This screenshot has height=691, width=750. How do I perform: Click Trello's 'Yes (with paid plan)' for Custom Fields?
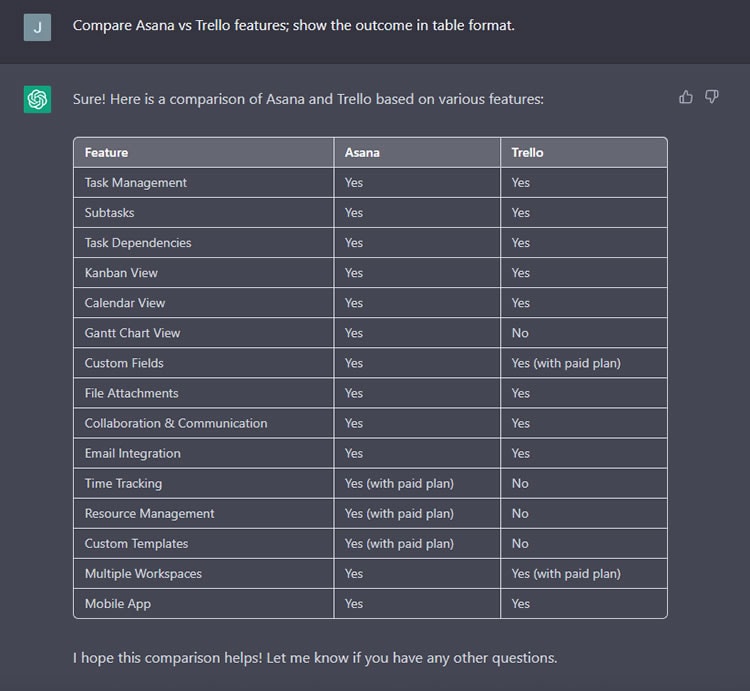point(566,363)
